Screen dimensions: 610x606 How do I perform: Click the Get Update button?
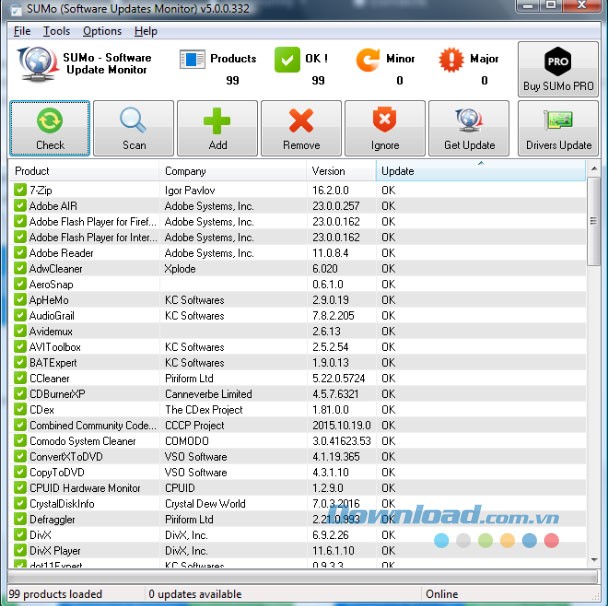469,128
